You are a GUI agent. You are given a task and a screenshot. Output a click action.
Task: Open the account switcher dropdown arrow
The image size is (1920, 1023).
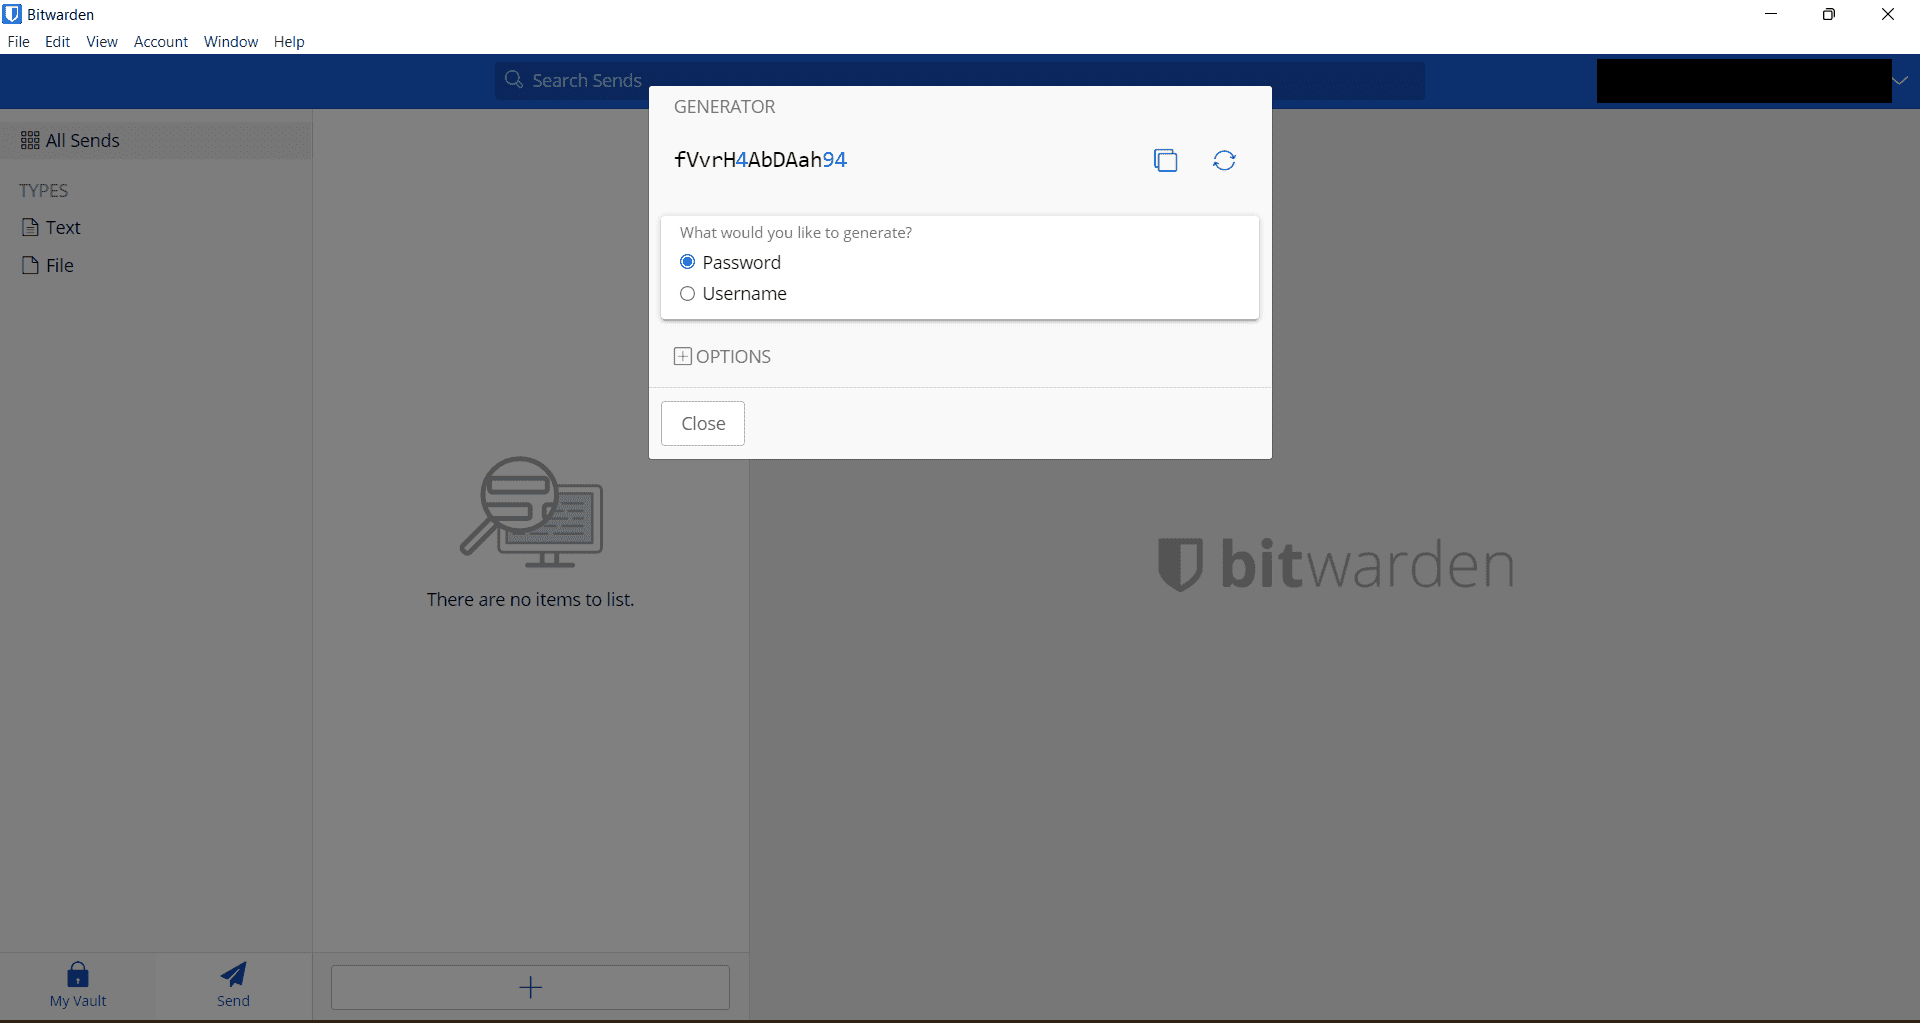pyautogui.click(x=1900, y=81)
